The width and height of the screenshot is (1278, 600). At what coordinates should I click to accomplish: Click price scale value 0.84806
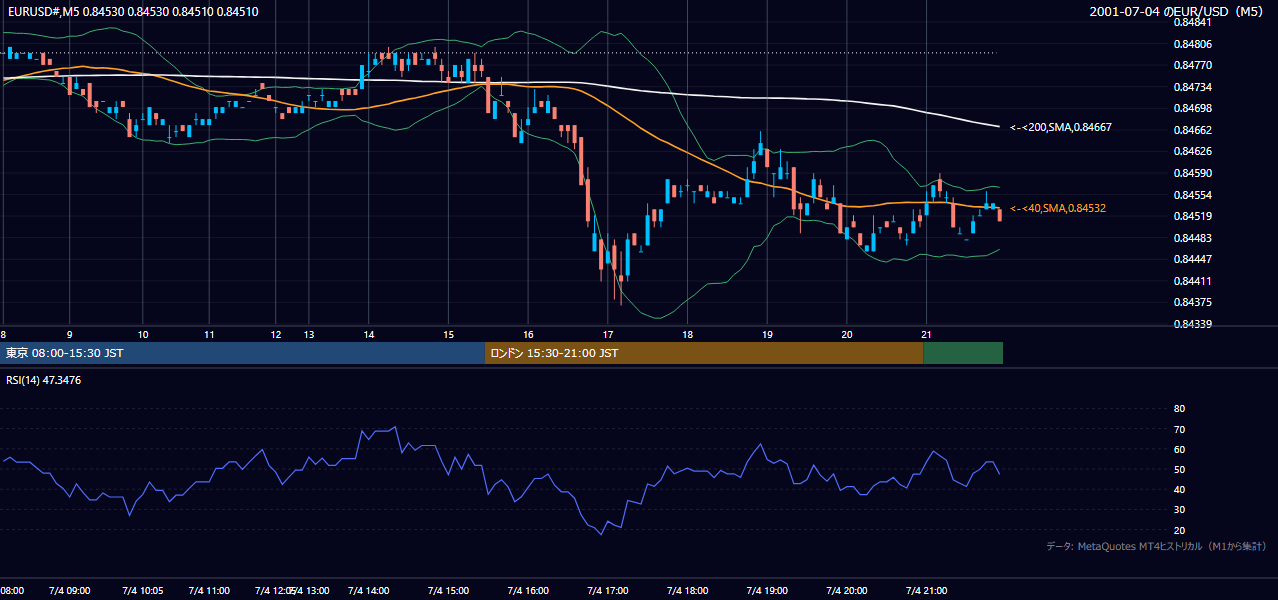[x=1192, y=44]
